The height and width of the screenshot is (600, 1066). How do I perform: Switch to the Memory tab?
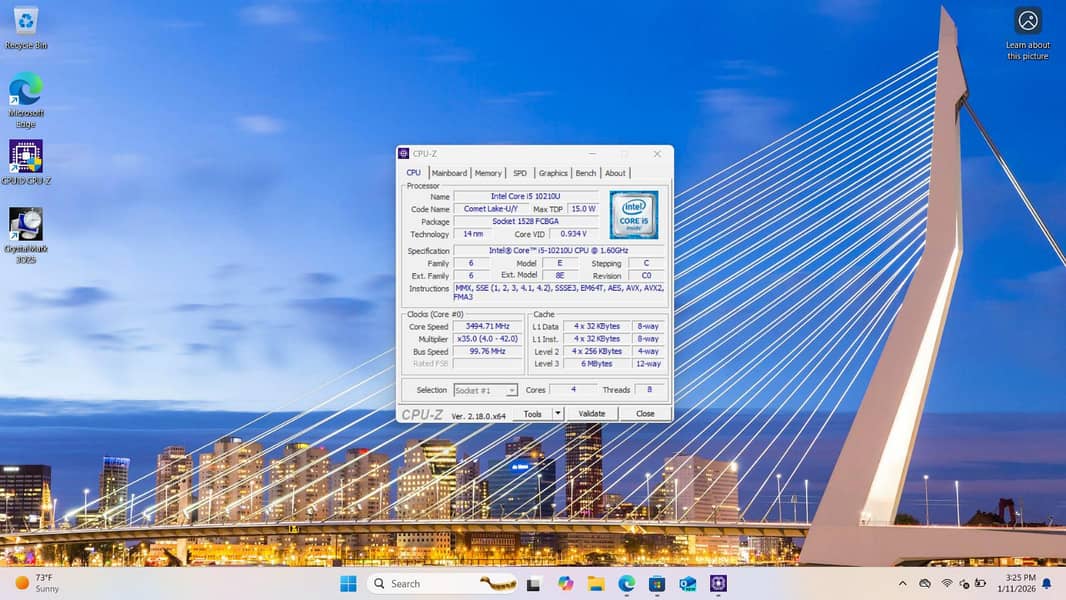[488, 173]
